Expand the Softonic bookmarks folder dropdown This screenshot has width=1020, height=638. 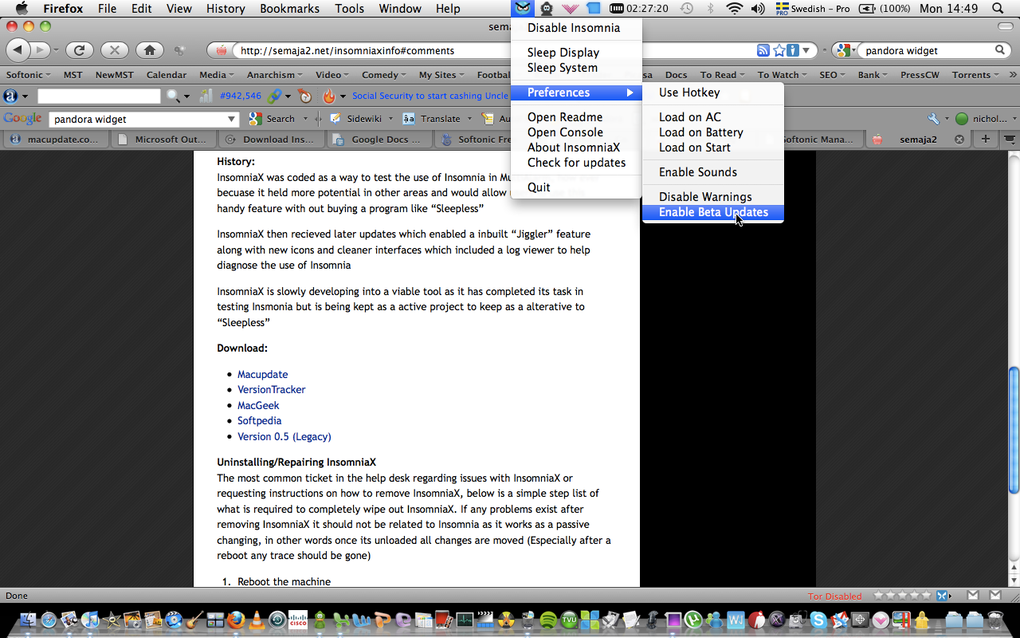[x=28, y=75]
